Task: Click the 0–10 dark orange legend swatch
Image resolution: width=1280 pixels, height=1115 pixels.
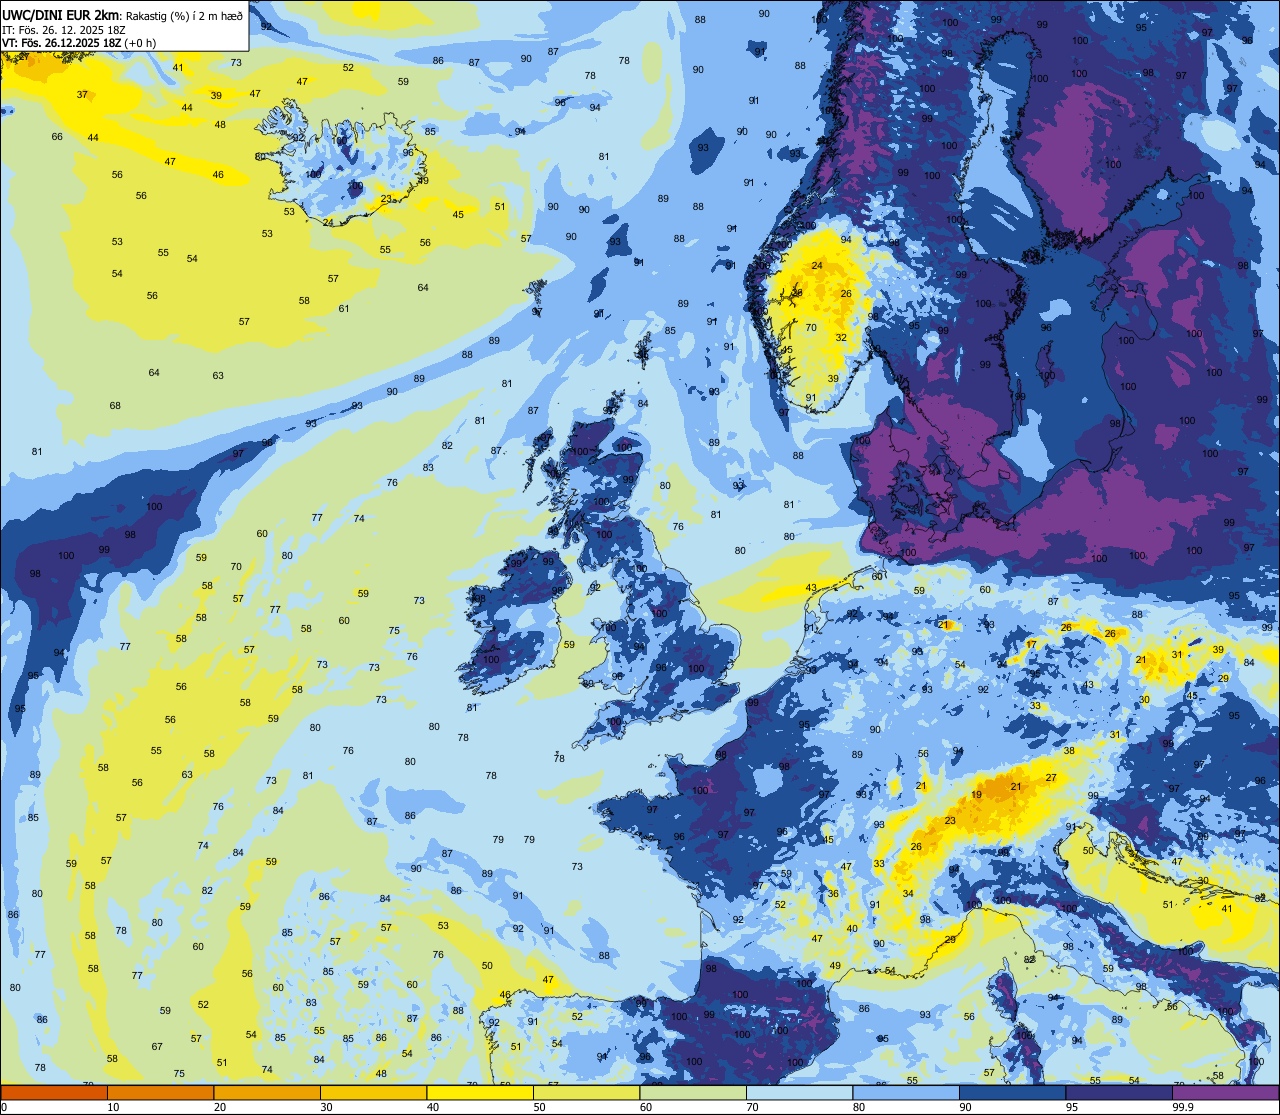Action: (54, 1092)
